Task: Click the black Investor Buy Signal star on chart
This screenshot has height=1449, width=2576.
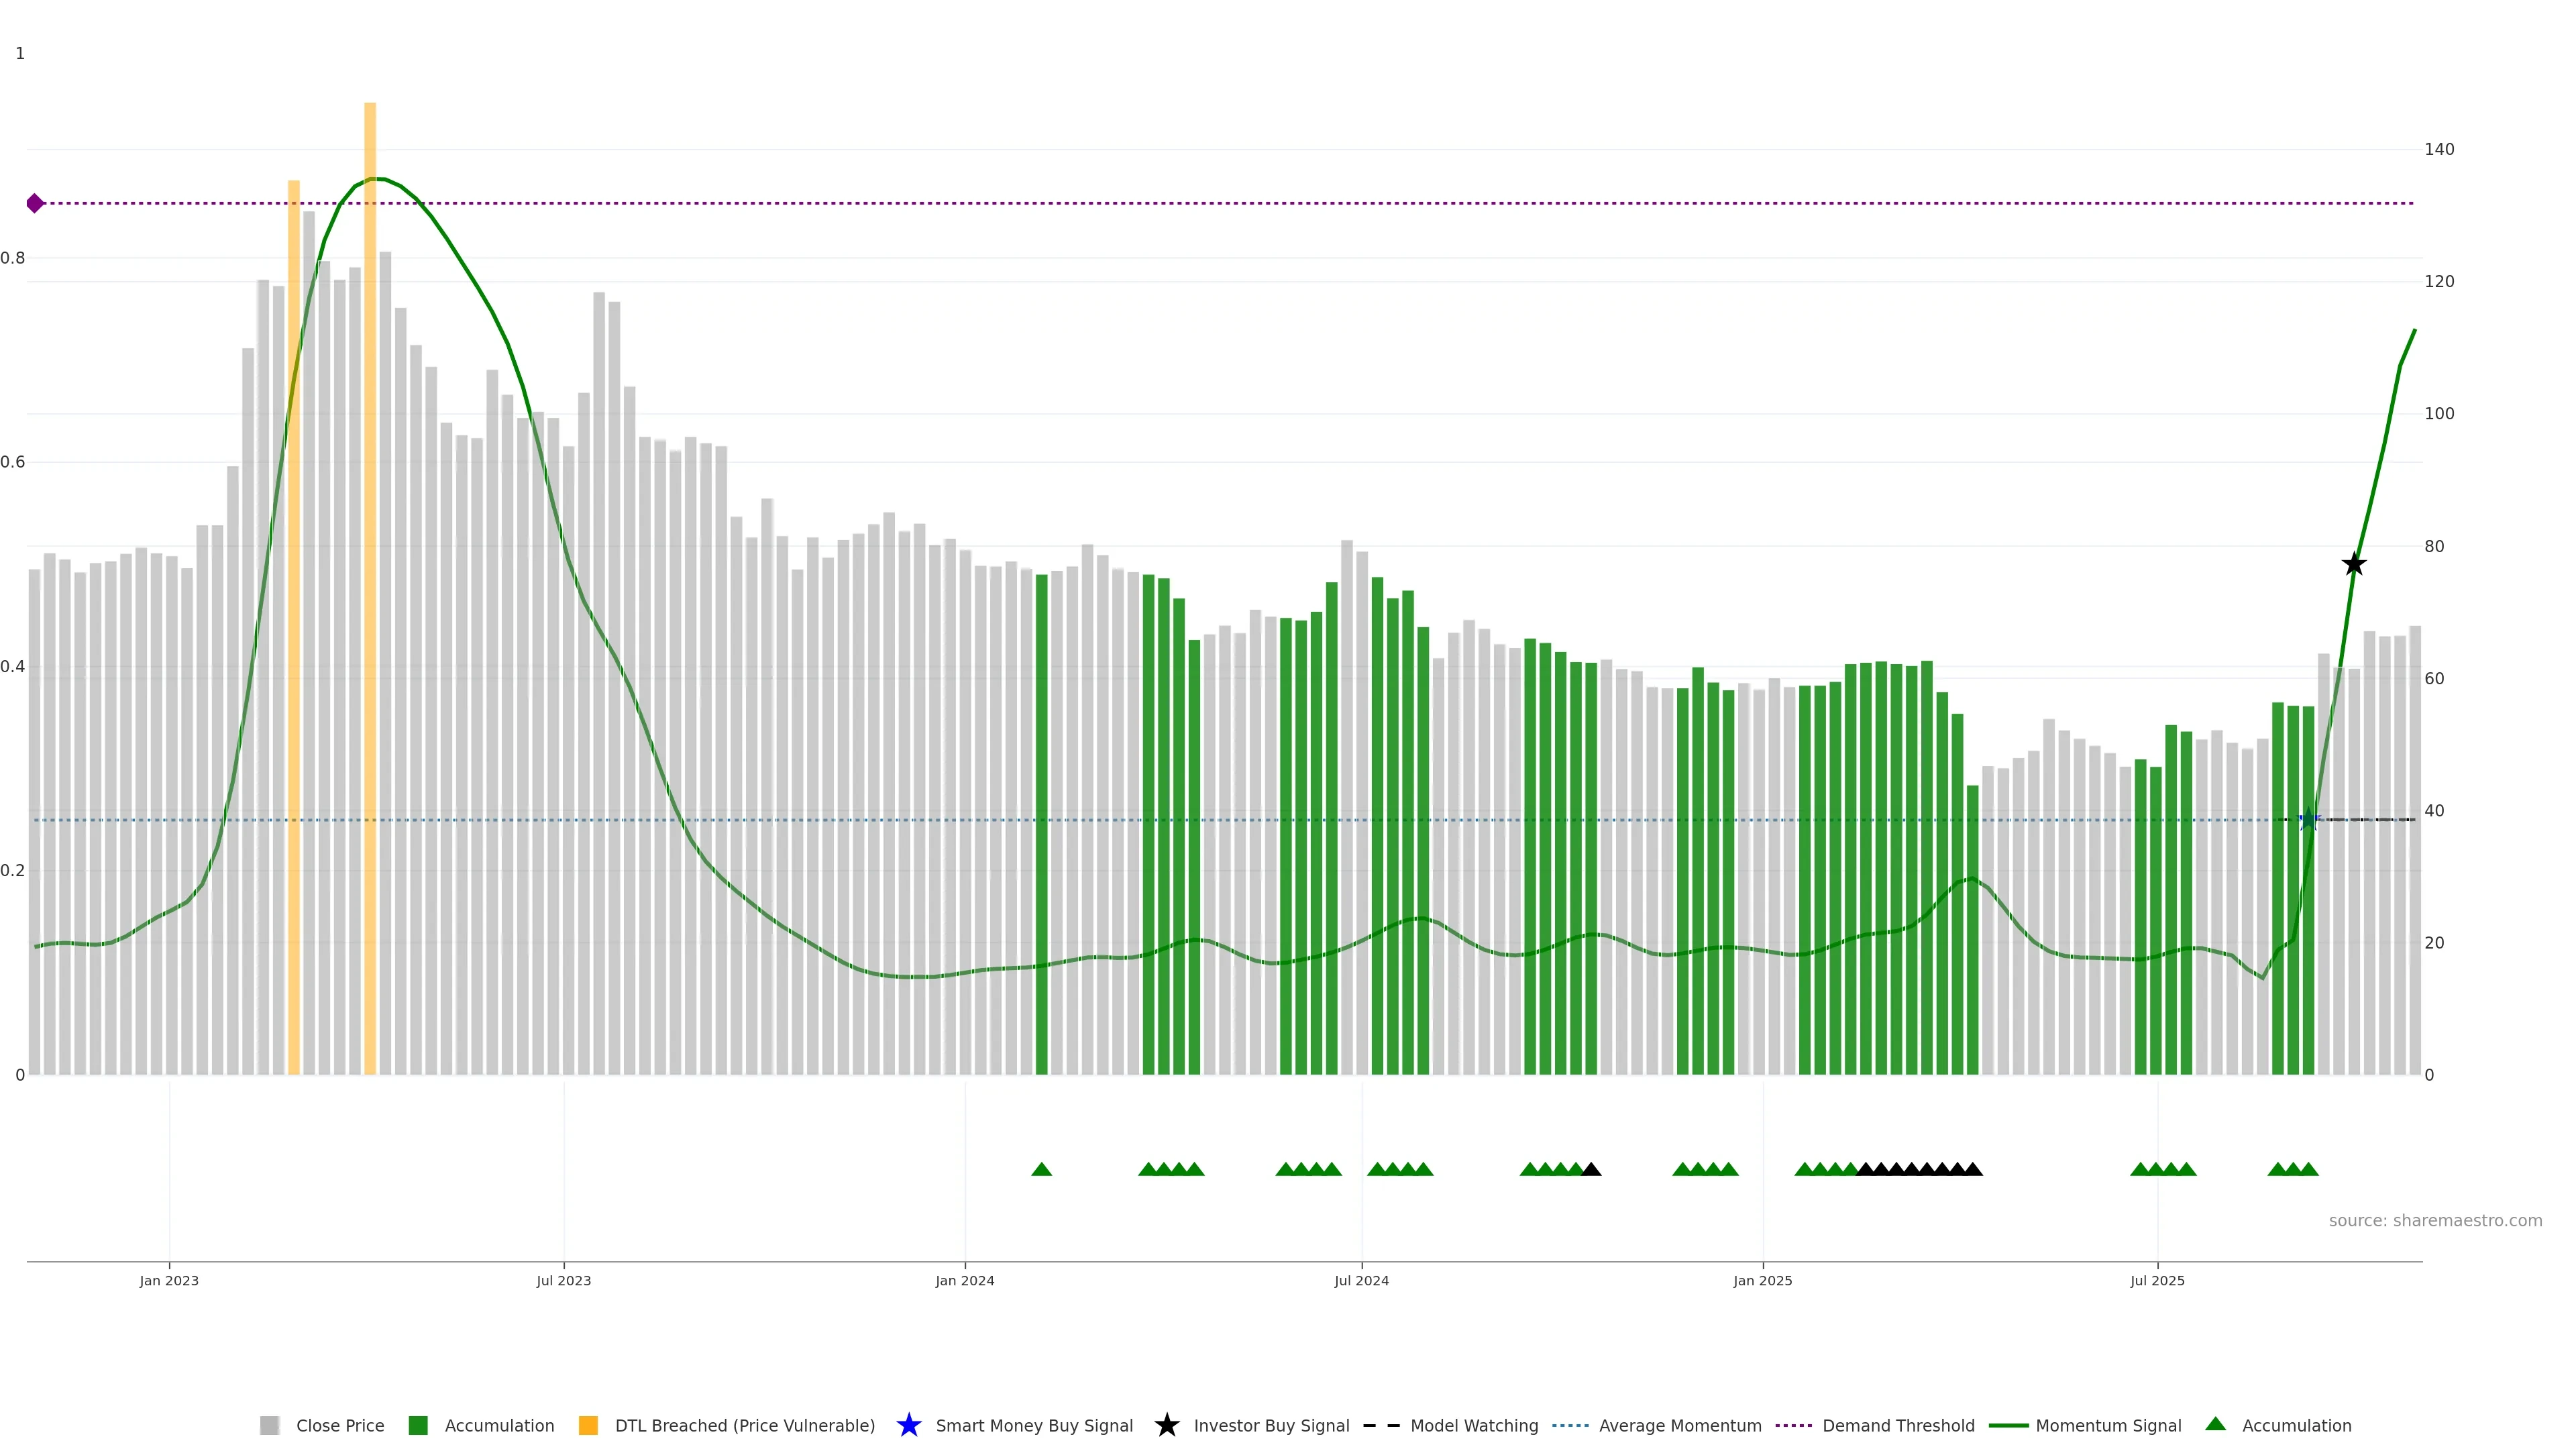Action: click(x=2354, y=565)
